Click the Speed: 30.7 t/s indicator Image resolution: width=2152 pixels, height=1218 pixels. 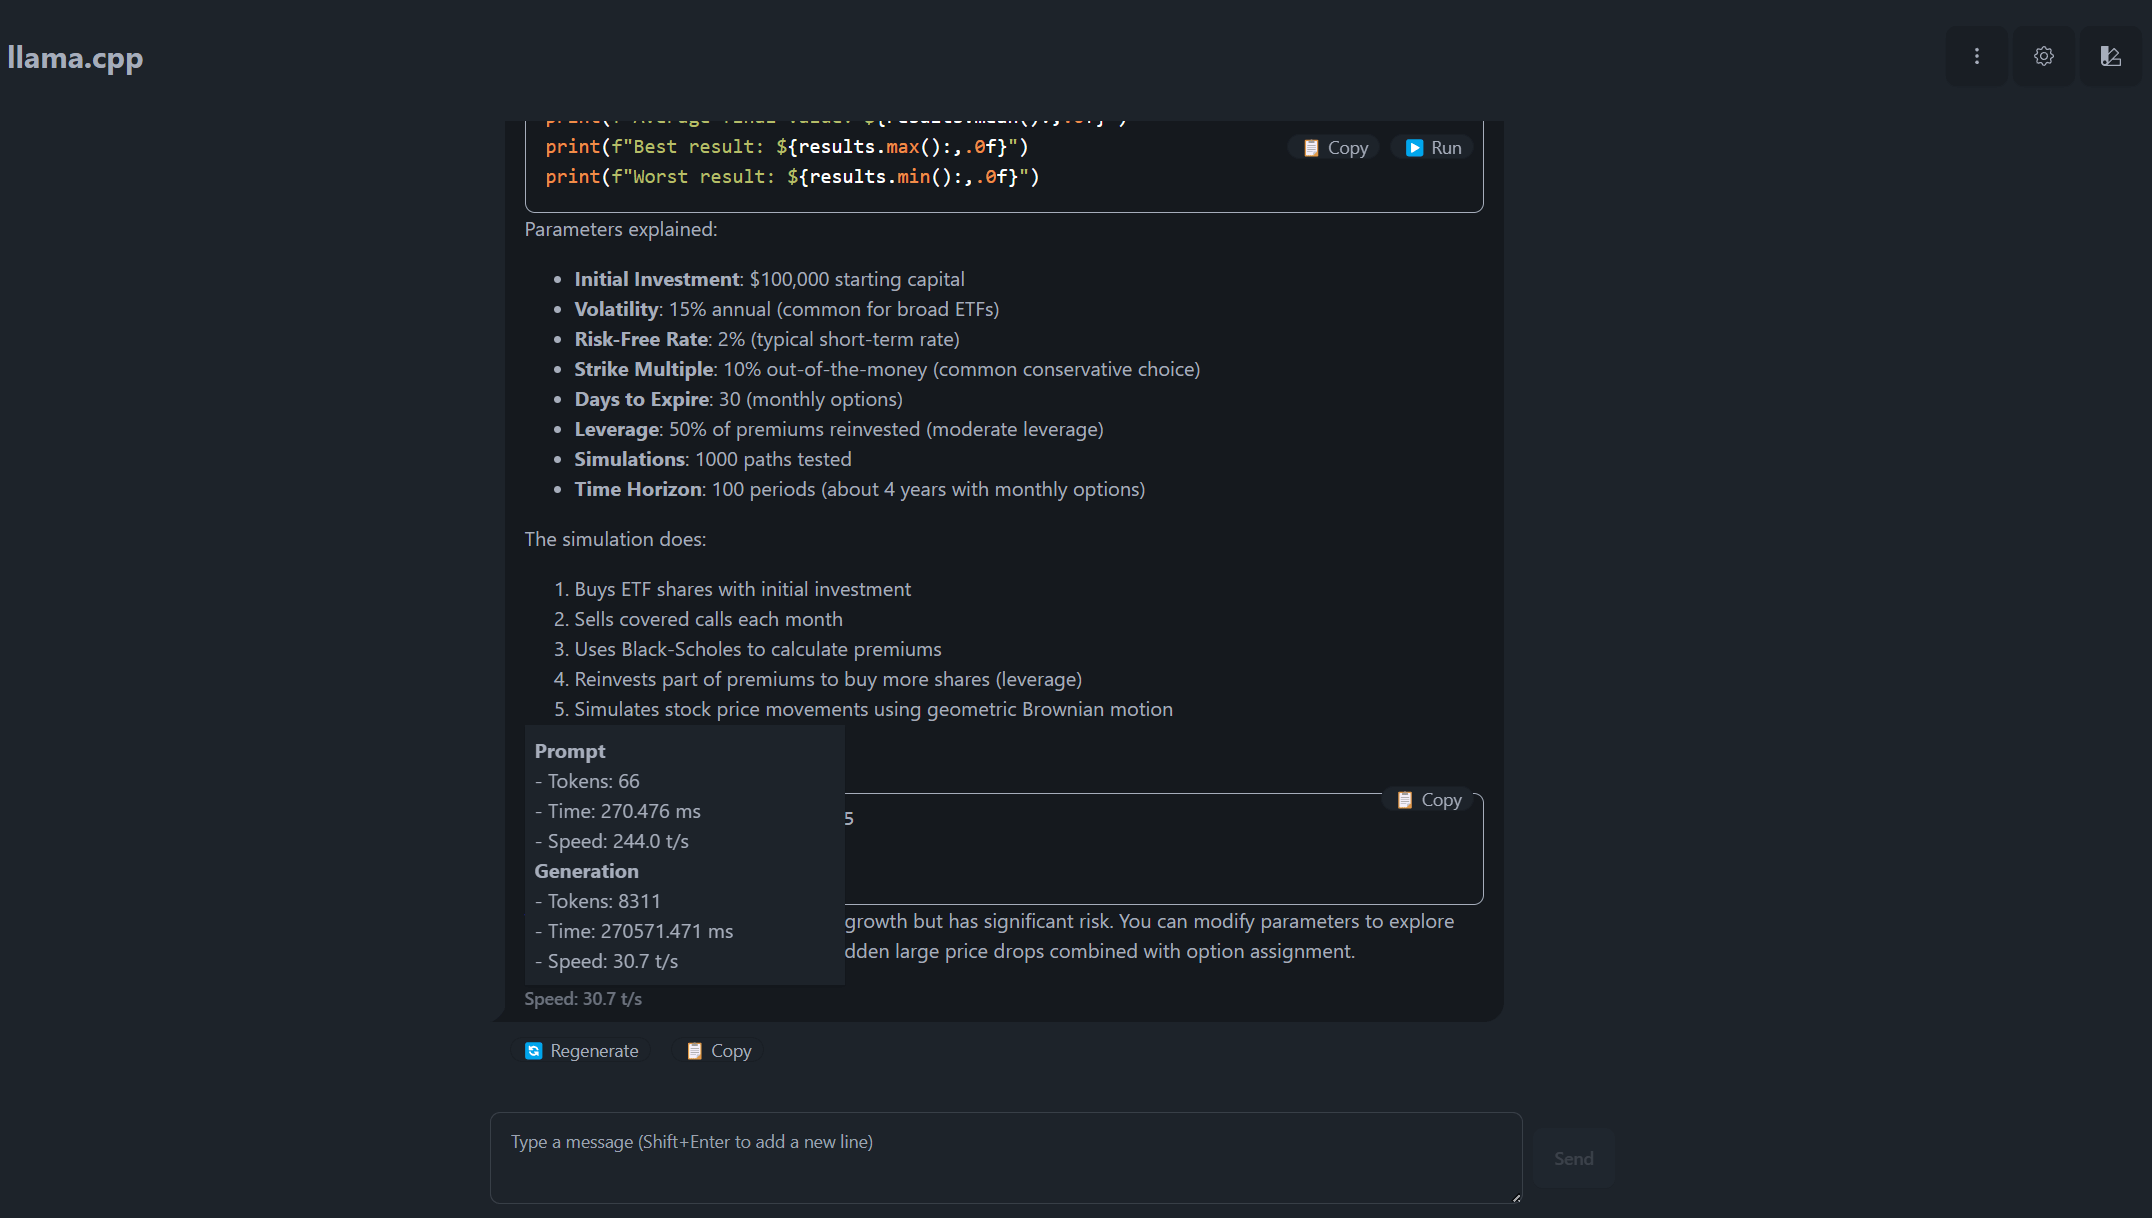coord(583,998)
